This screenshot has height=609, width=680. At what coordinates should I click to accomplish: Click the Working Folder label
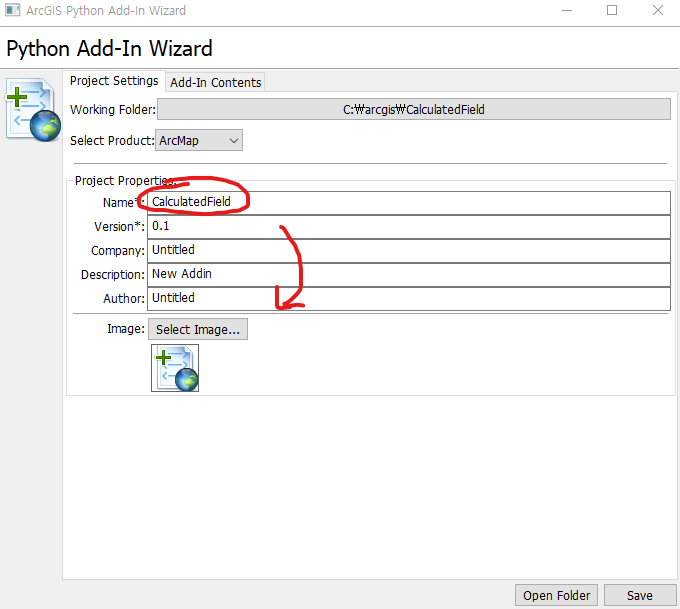coord(113,109)
